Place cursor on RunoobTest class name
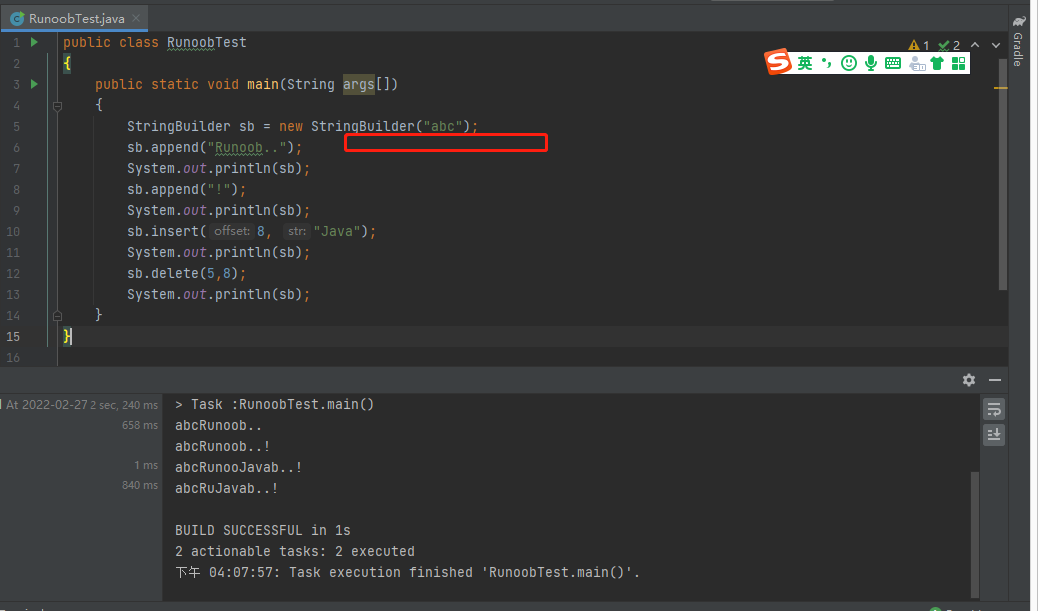 (207, 42)
